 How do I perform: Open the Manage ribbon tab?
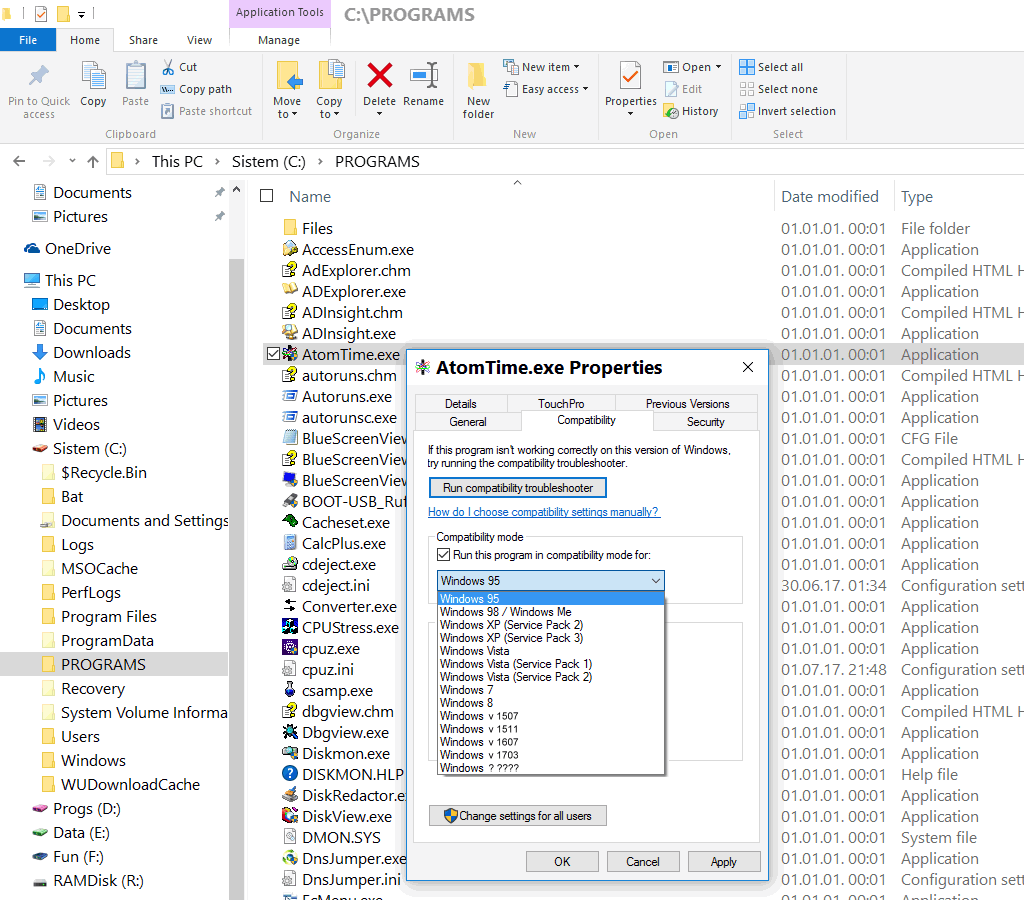pyautogui.click(x=279, y=40)
